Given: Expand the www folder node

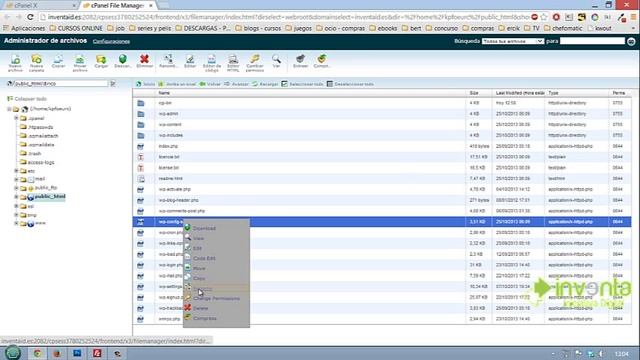Looking at the screenshot, I should coord(16,223).
